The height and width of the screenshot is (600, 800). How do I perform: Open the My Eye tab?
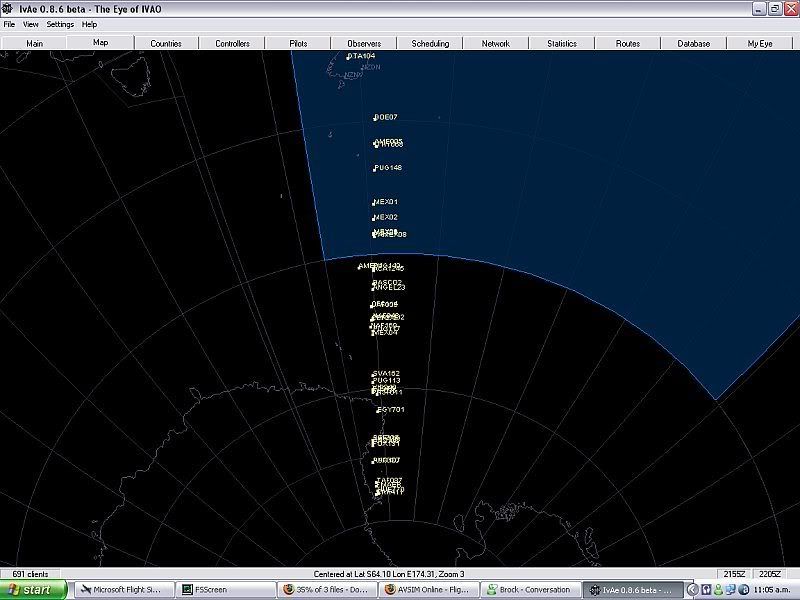(x=760, y=44)
